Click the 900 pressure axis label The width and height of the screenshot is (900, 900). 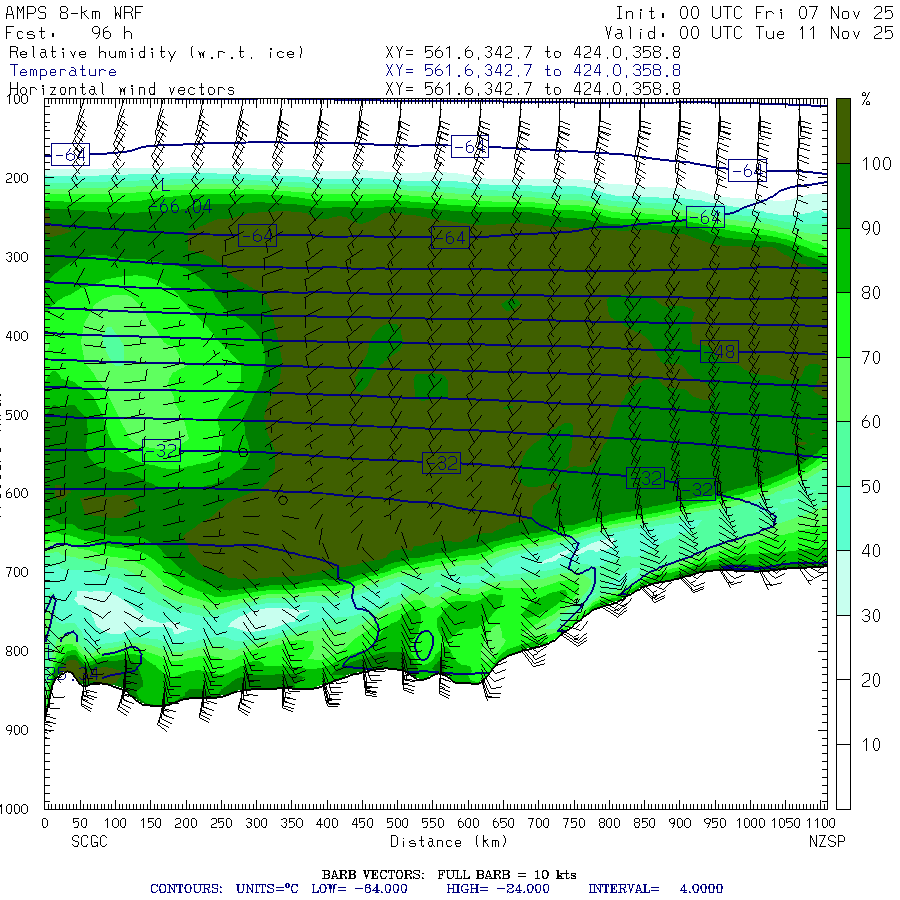click(x=17, y=730)
